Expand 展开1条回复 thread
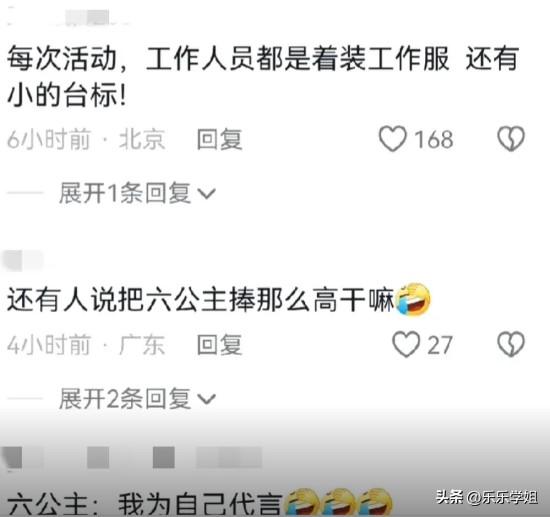This screenshot has width=550, height=517. 137,193
